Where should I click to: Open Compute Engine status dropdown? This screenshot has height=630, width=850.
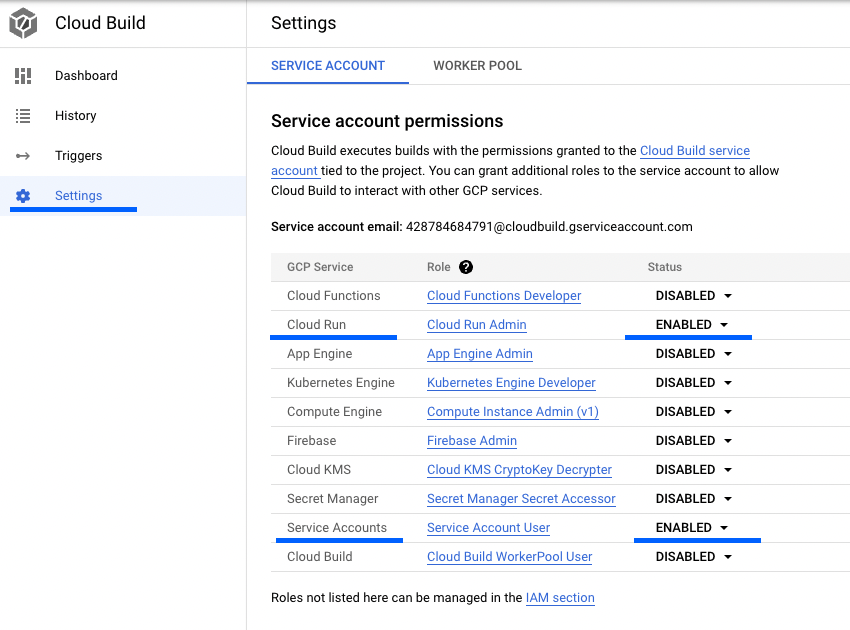[694, 412]
